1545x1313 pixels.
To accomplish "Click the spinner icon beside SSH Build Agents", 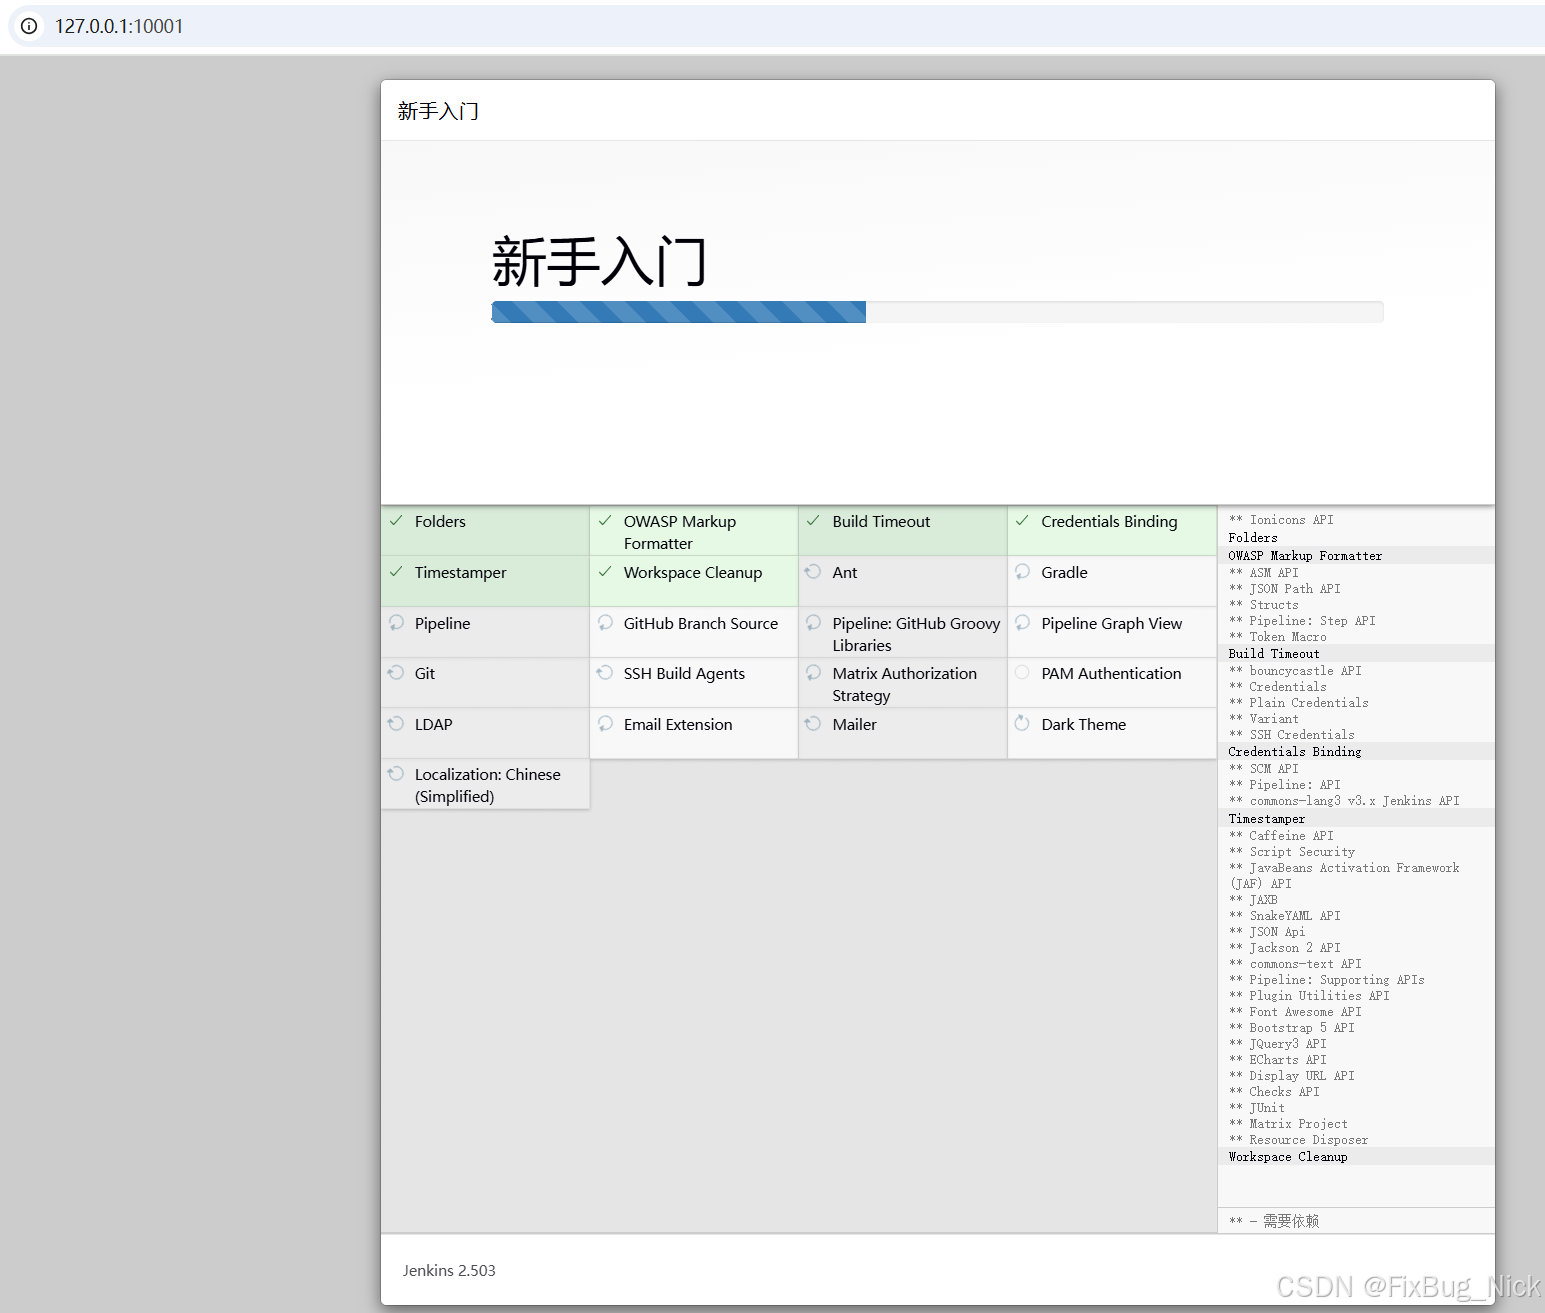I will tap(605, 673).
